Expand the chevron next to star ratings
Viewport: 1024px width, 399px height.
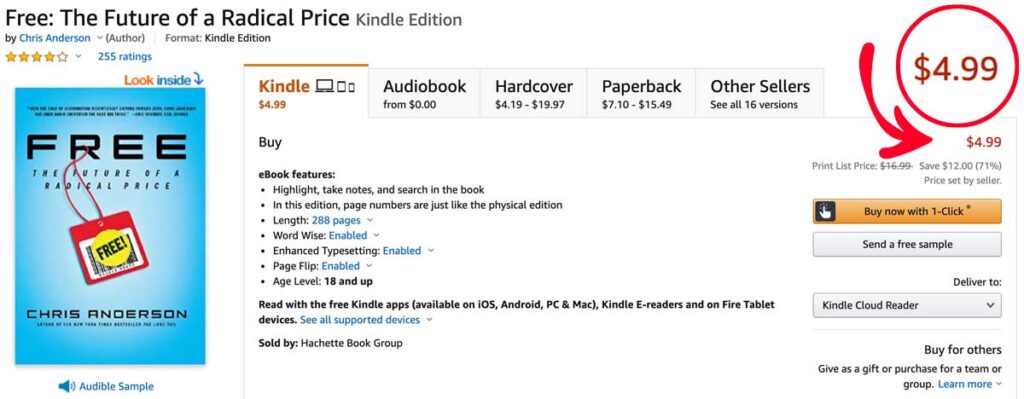coord(78,56)
